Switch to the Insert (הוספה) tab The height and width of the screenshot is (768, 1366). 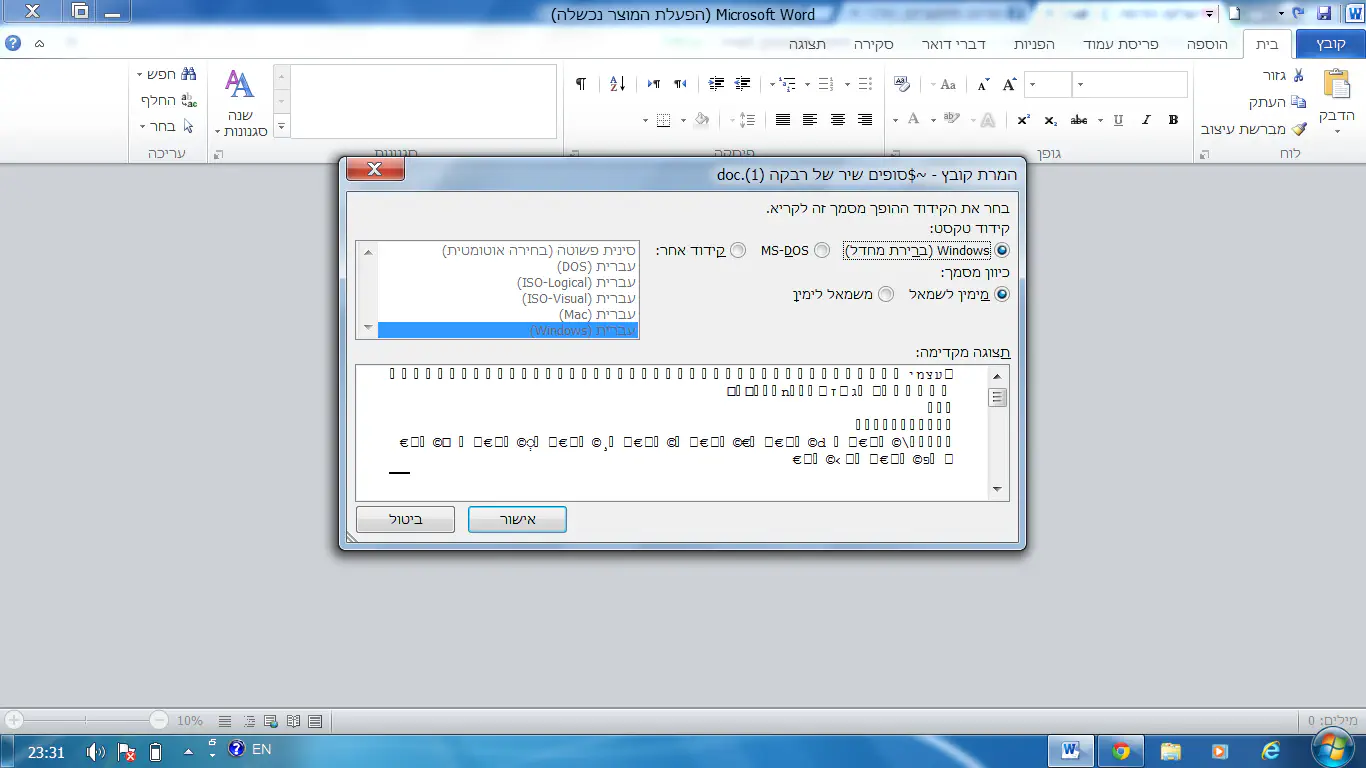point(1207,45)
